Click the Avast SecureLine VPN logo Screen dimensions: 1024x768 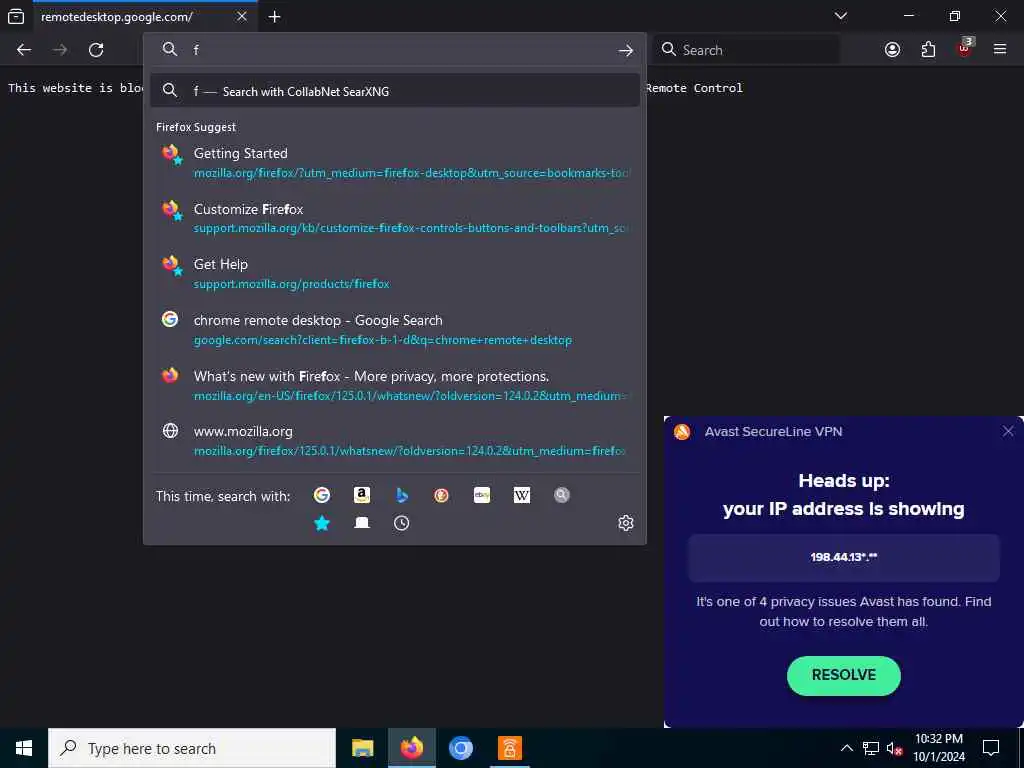(682, 432)
